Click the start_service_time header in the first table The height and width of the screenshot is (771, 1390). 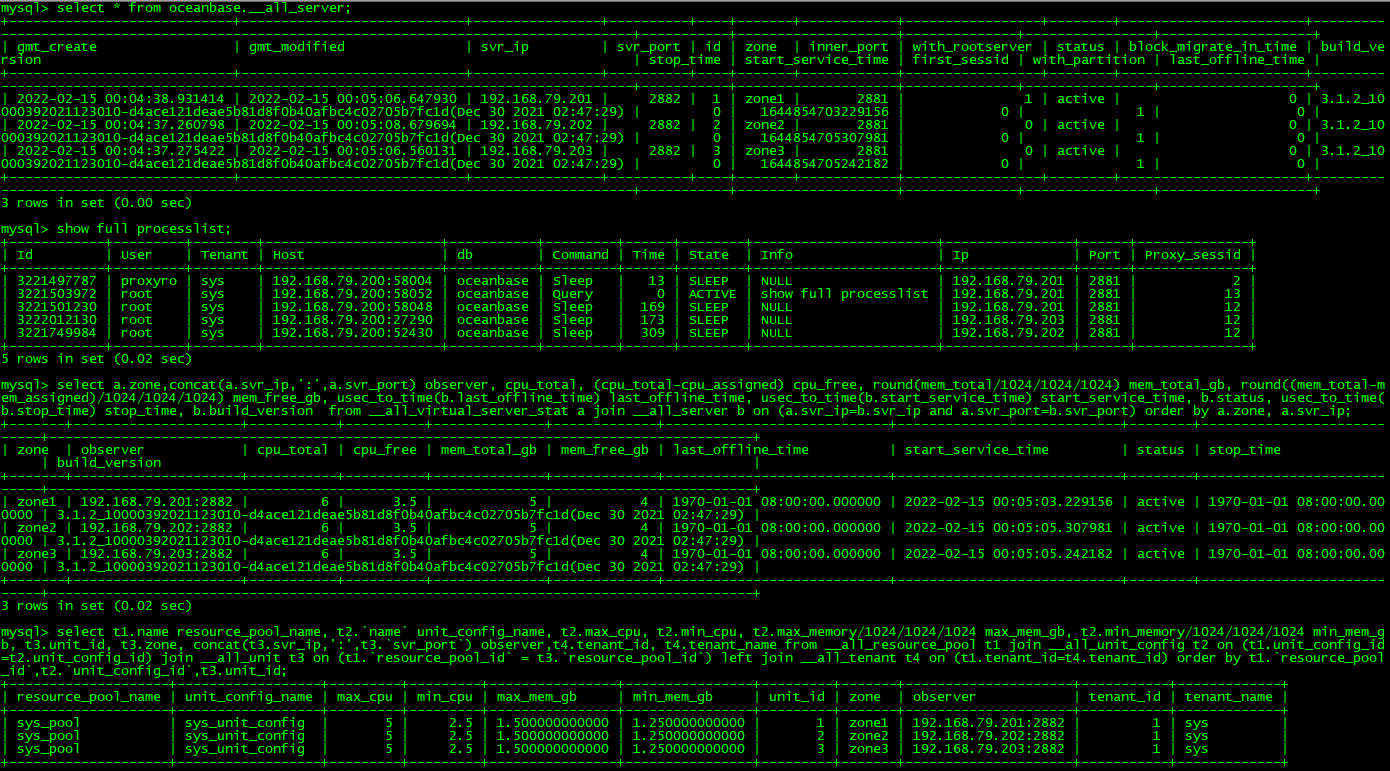[x=816, y=60]
